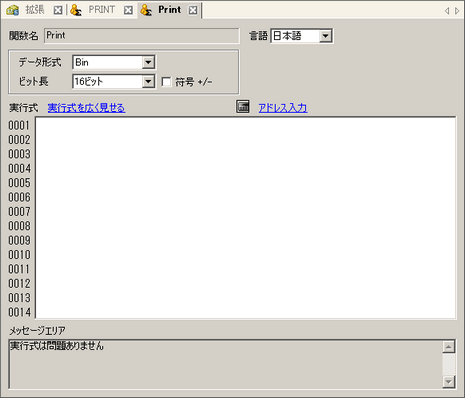Click the icon on the PRINT tab
Viewport: 465px width, 398px height.
[x=76, y=10]
